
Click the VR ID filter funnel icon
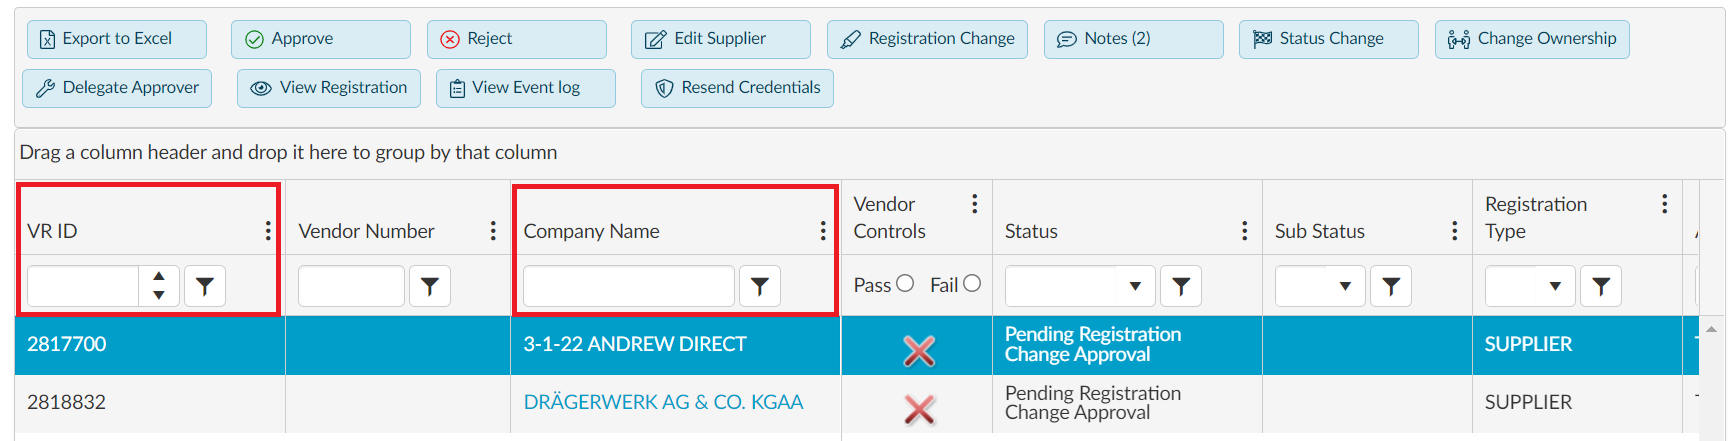click(x=205, y=286)
